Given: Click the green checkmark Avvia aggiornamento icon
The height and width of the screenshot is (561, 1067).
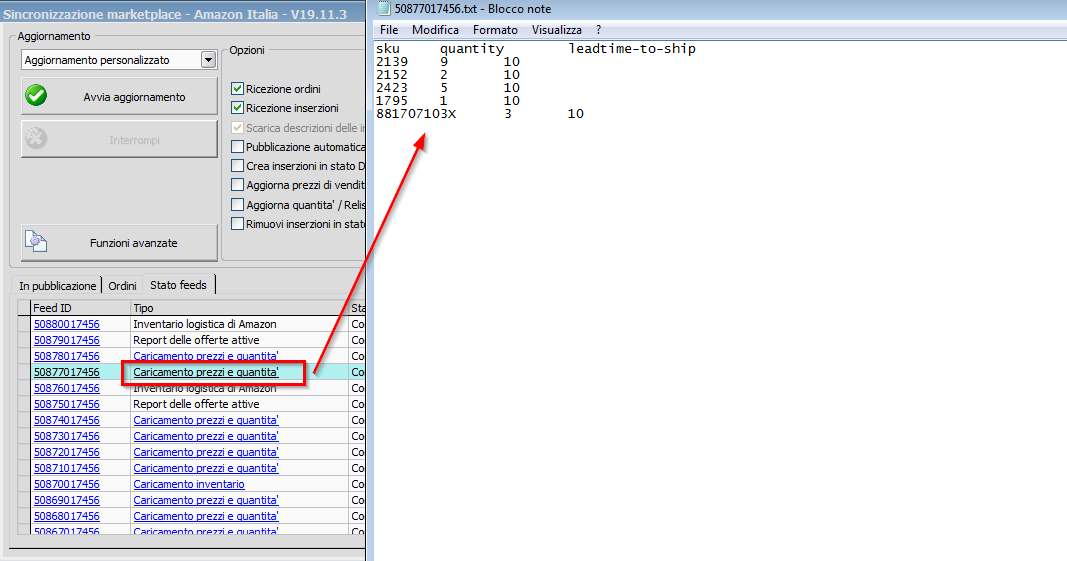Looking at the screenshot, I should (x=36, y=96).
